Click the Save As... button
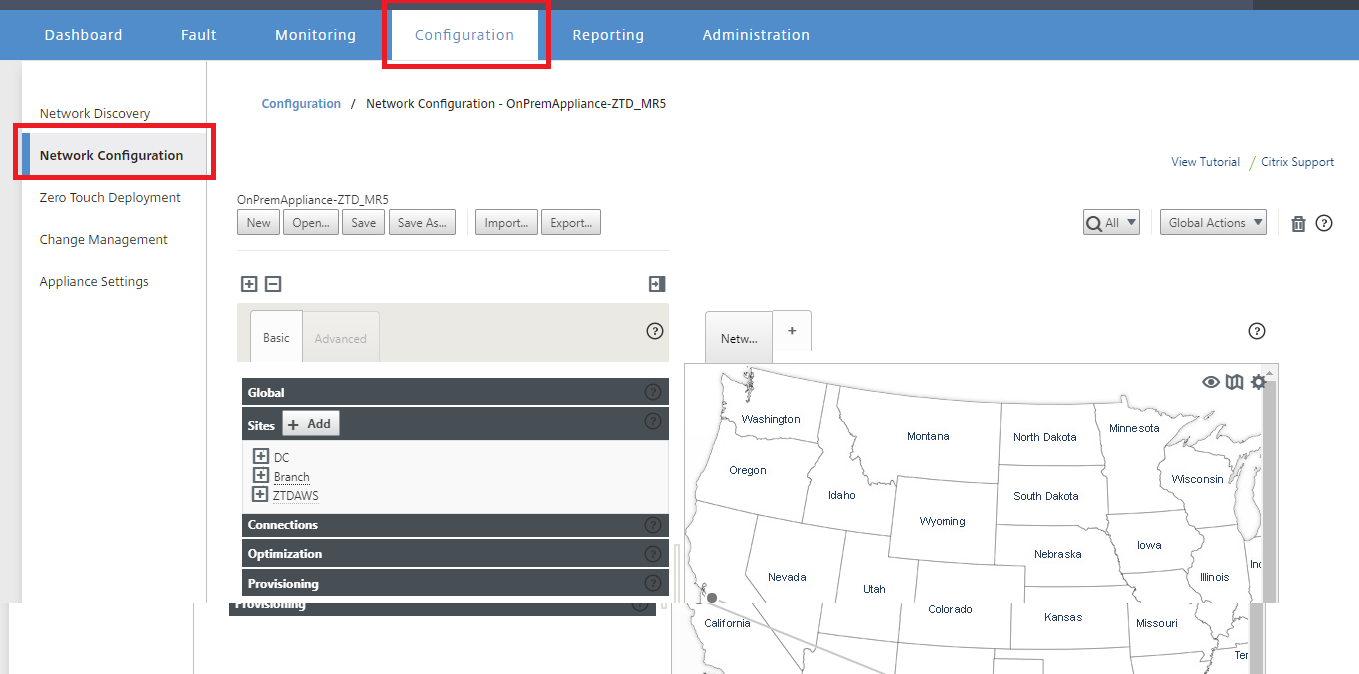1359x674 pixels. pyautogui.click(x=422, y=223)
